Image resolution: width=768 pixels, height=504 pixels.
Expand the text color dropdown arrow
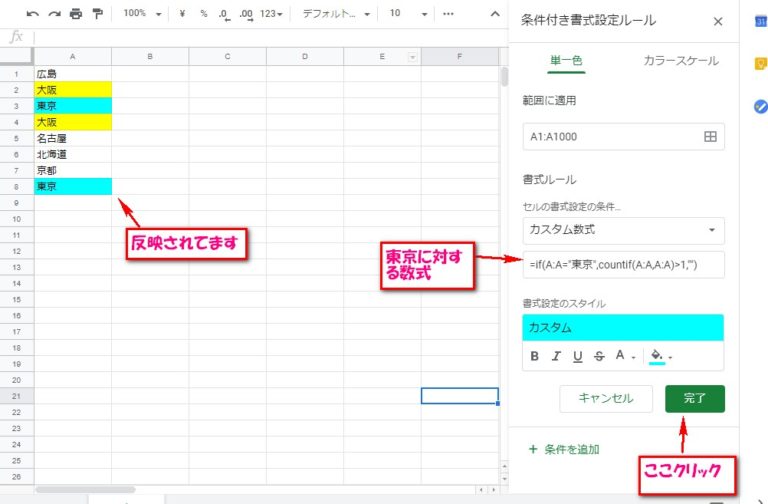coord(633,358)
